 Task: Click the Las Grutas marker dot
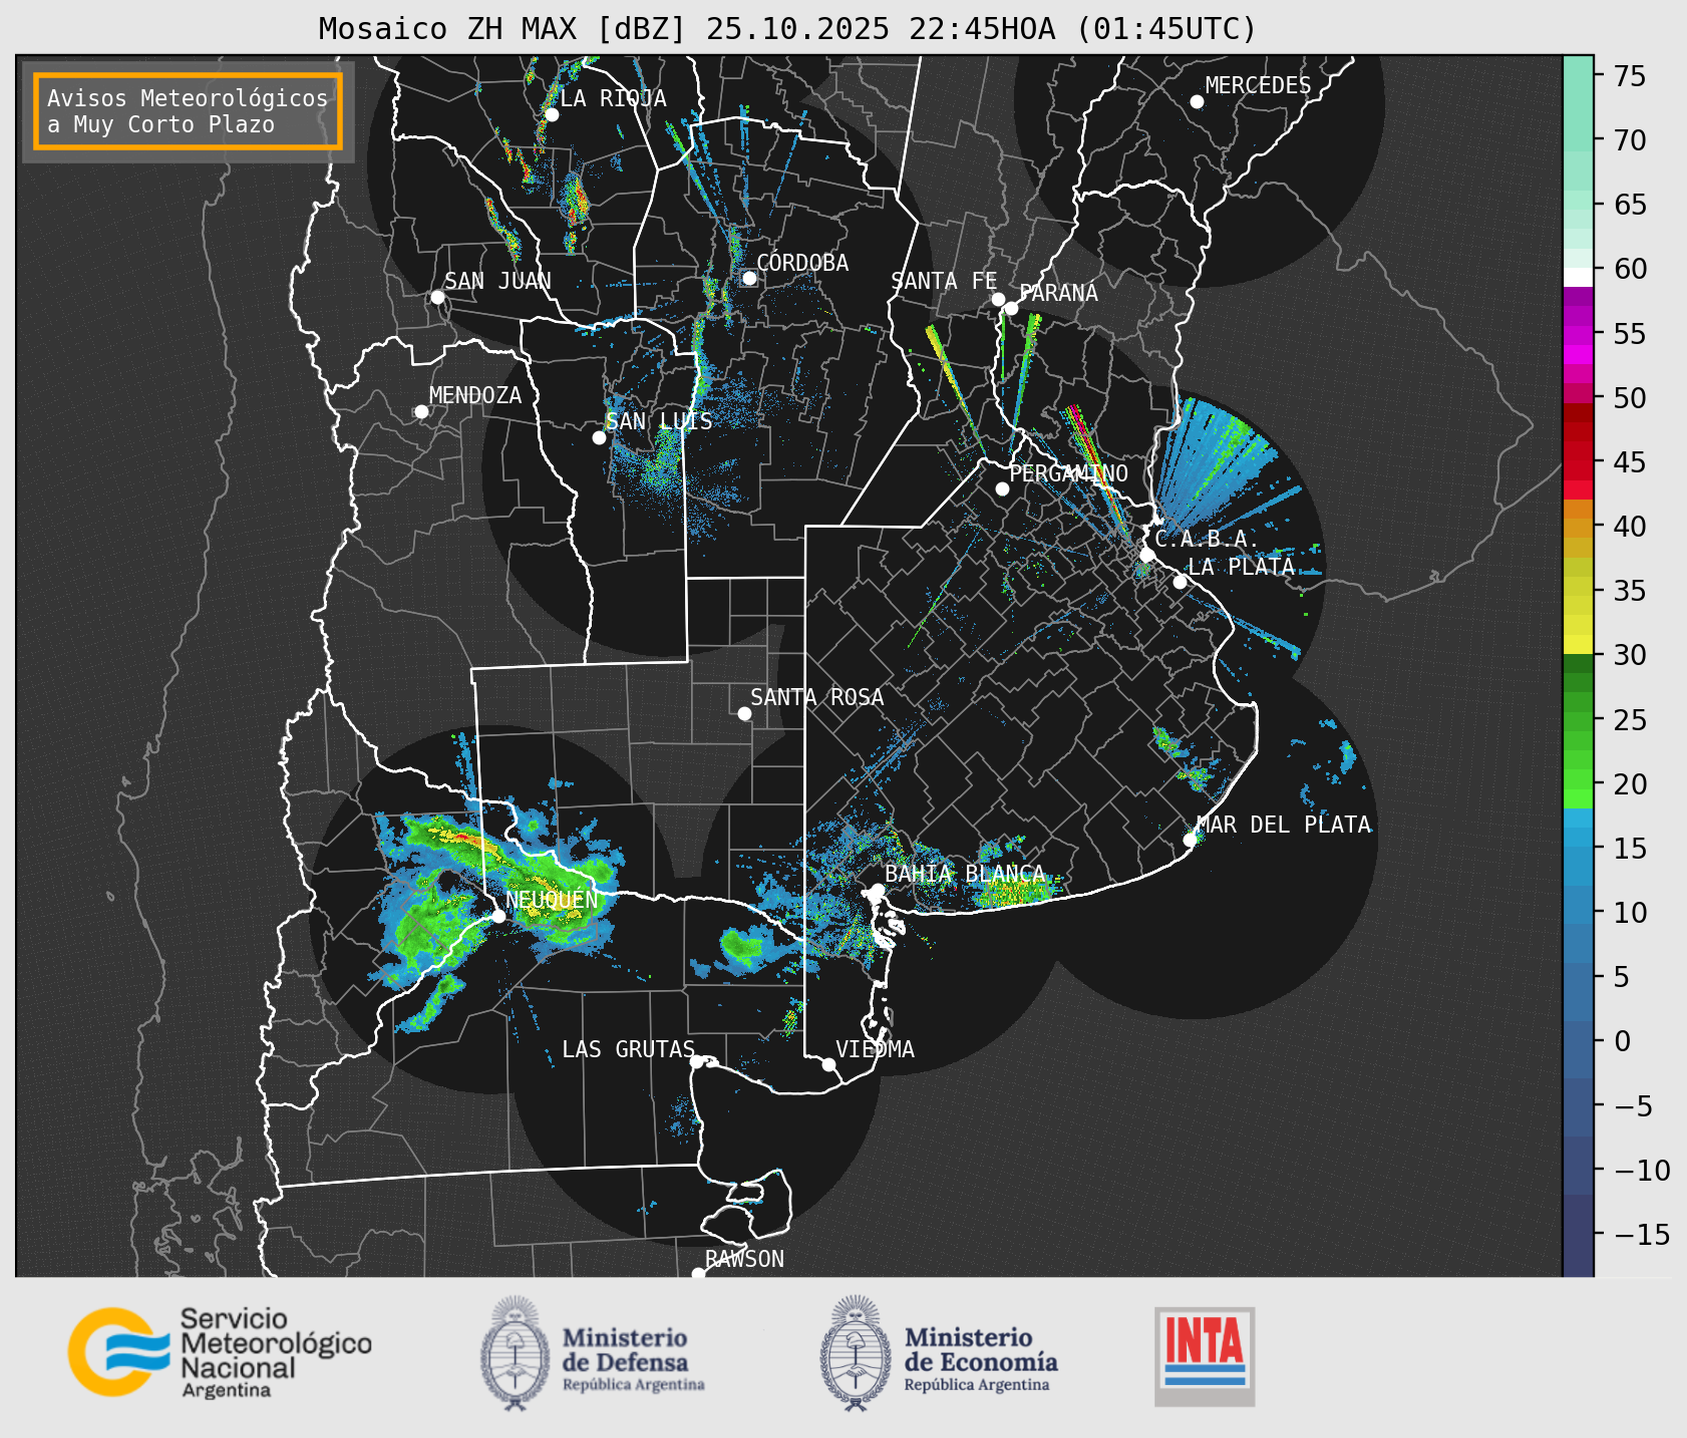point(697,1061)
